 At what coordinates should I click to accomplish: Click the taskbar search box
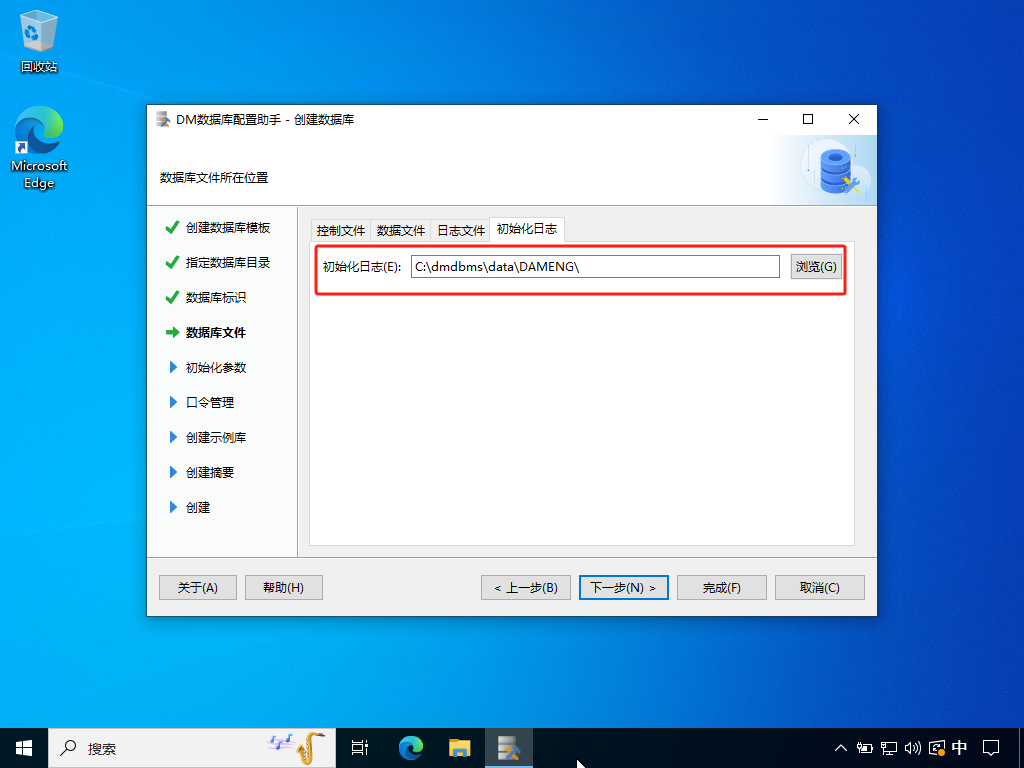[192, 748]
